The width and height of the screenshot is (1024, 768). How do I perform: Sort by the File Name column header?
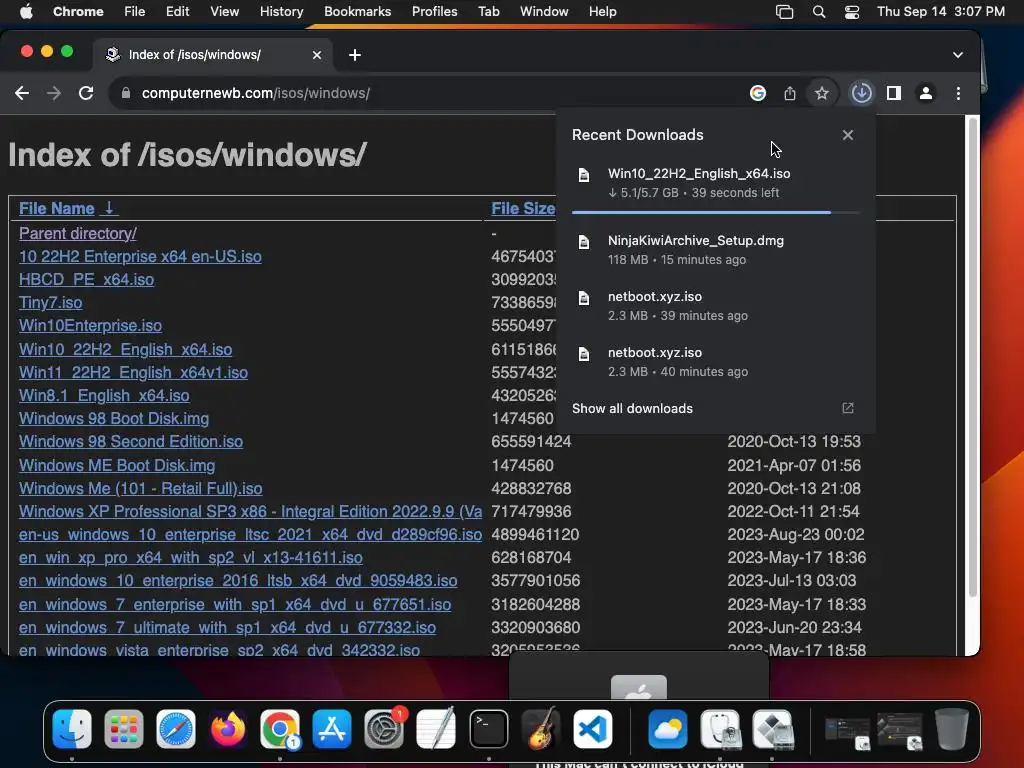pos(68,208)
